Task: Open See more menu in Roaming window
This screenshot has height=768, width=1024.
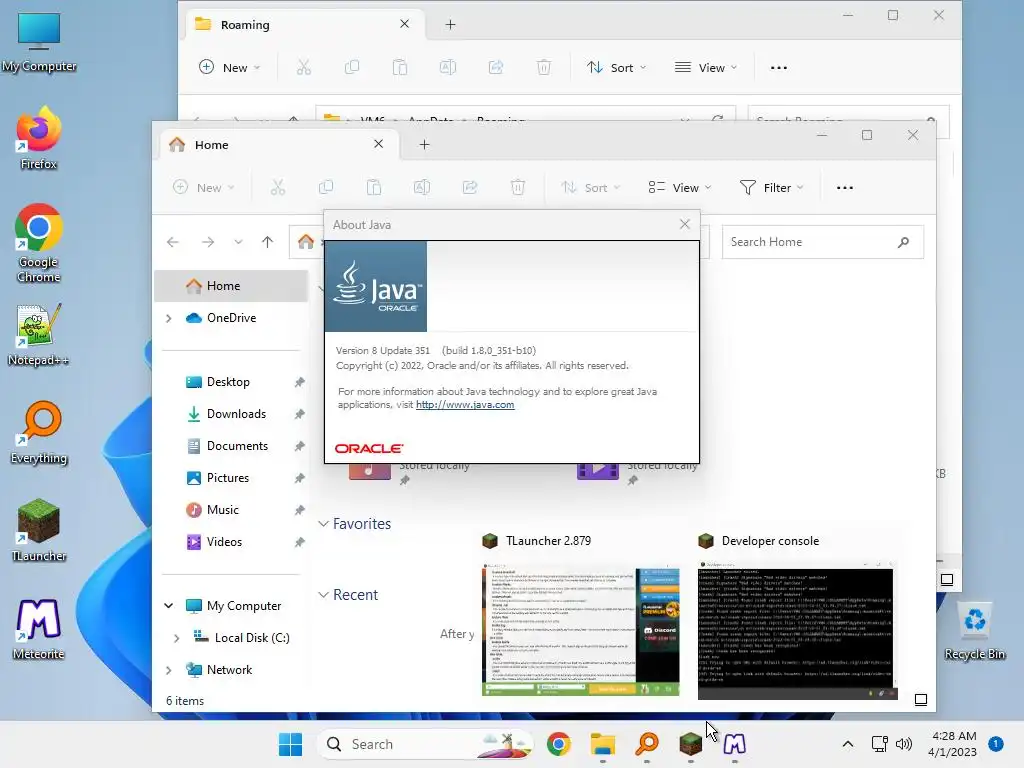Action: [778, 67]
